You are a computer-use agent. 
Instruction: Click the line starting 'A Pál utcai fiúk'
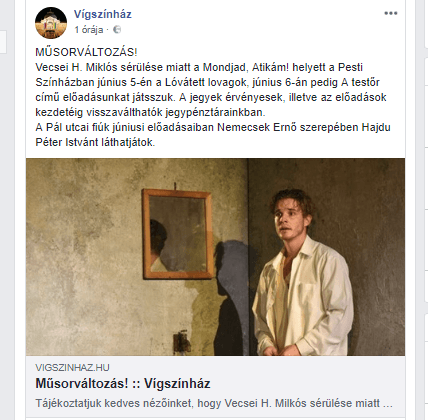[x=213, y=127]
